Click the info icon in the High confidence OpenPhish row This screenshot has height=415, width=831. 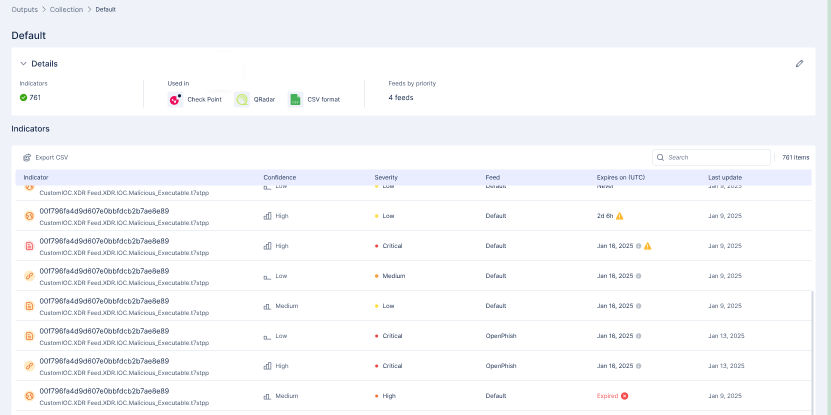pos(639,366)
